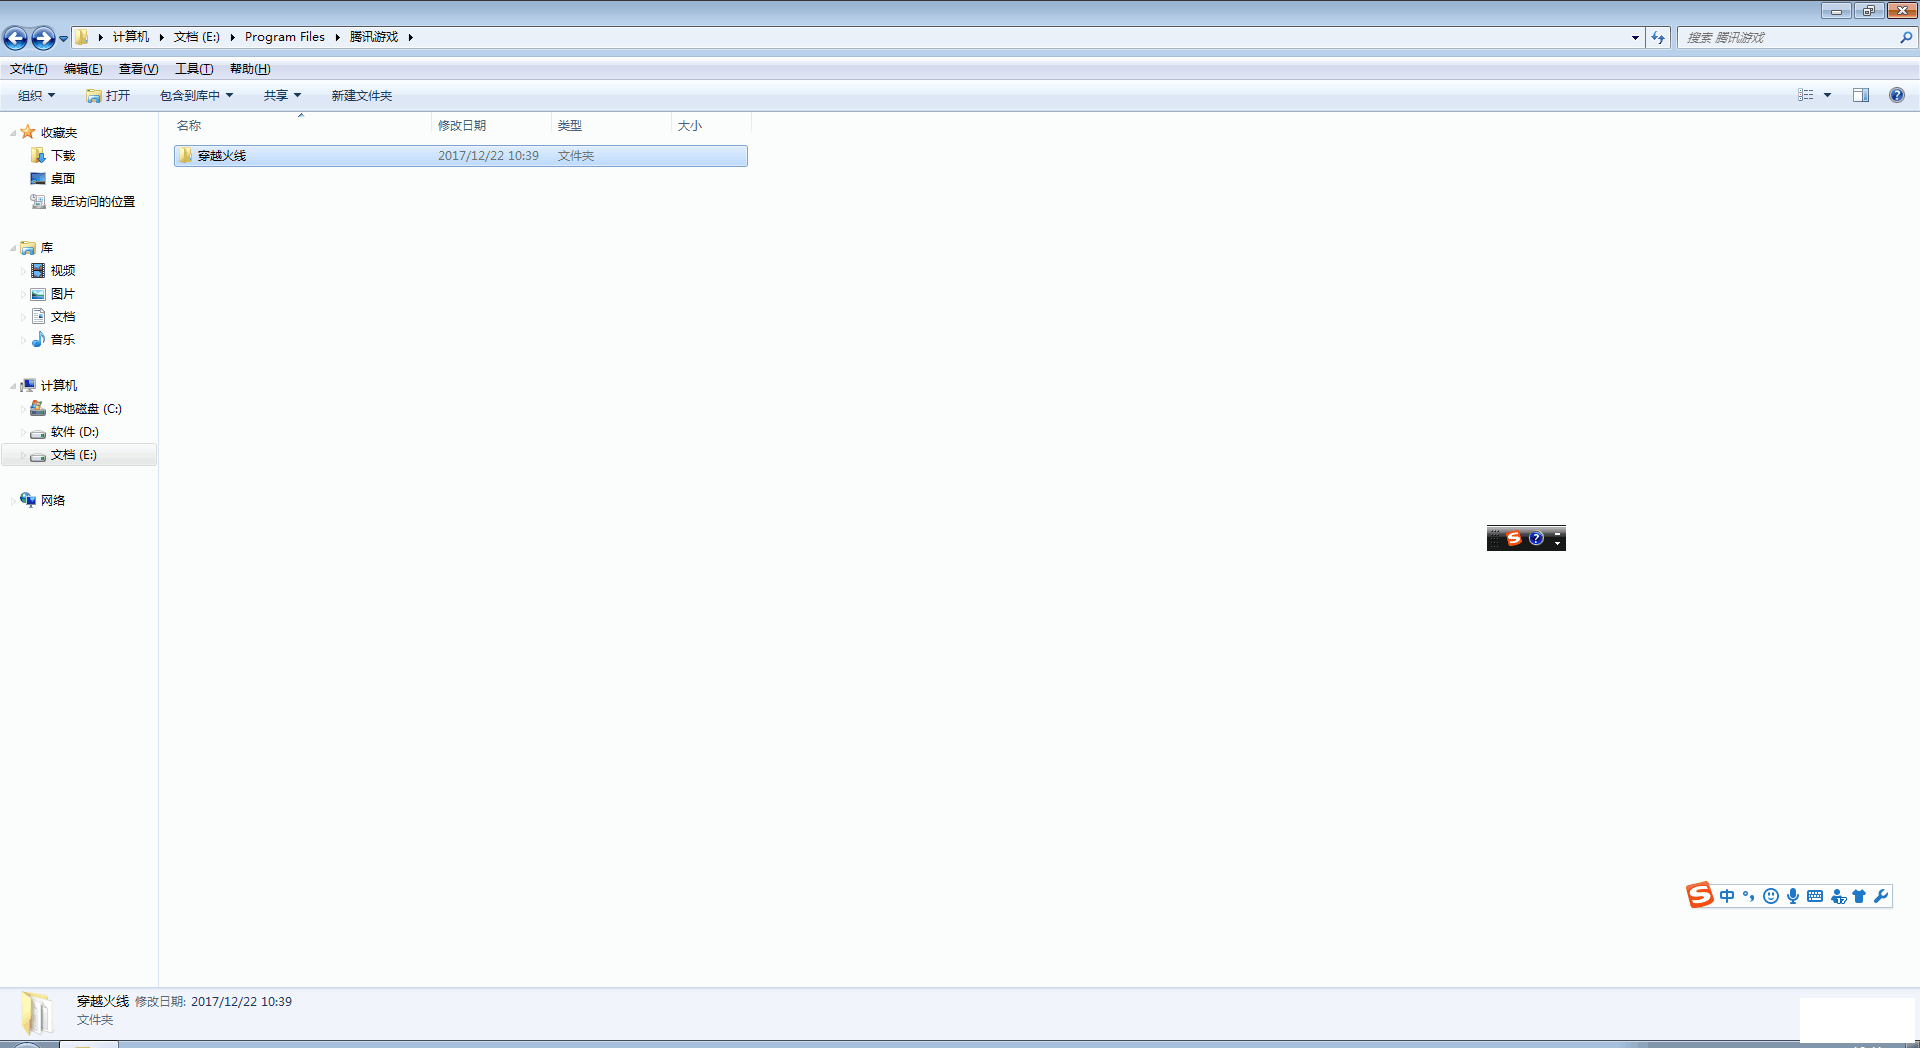Refresh the 腾讯游戏 folder view
Image resolution: width=1920 pixels, height=1048 pixels.
tap(1658, 37)
